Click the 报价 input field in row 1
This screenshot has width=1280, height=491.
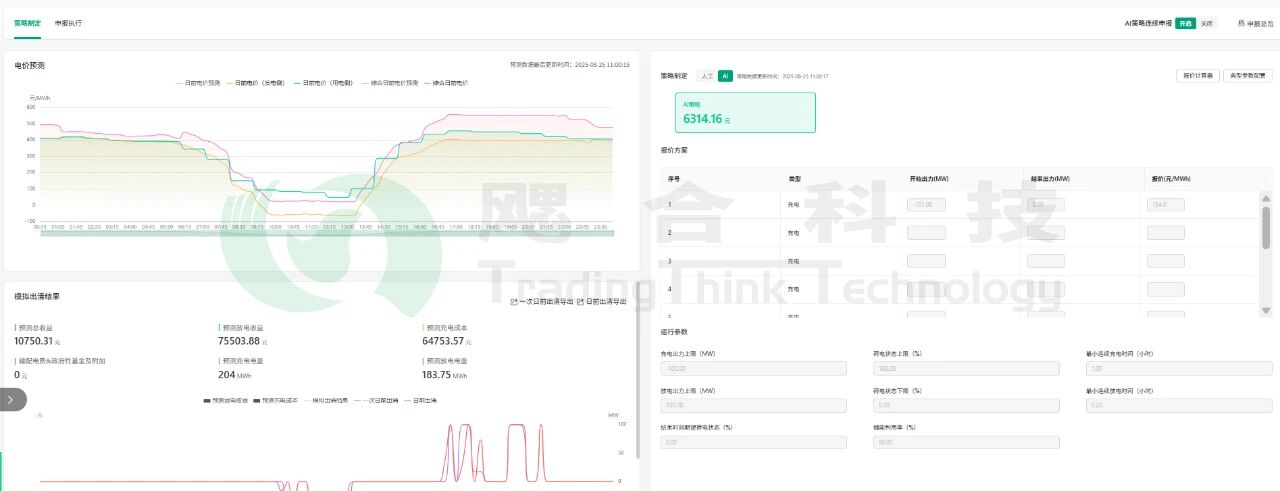tap(1165, 204)
